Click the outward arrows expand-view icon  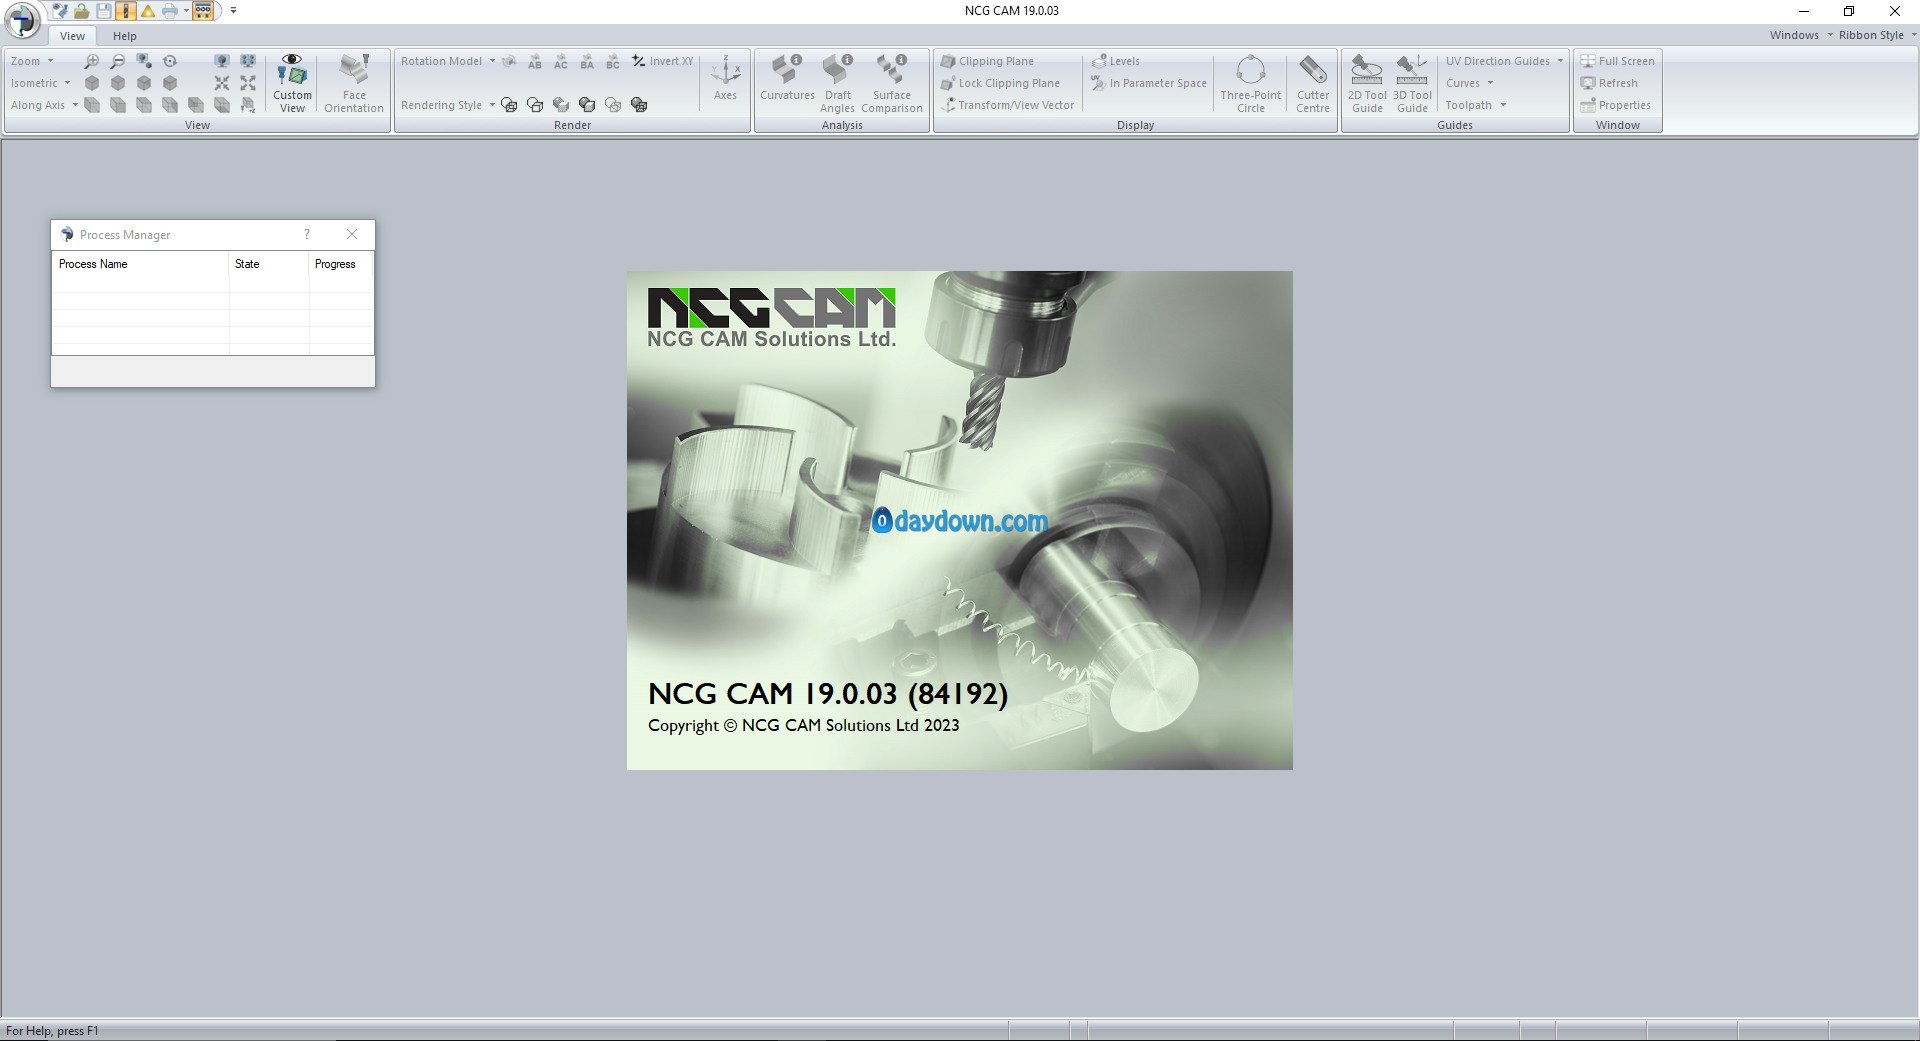click(x=248, y=83)
